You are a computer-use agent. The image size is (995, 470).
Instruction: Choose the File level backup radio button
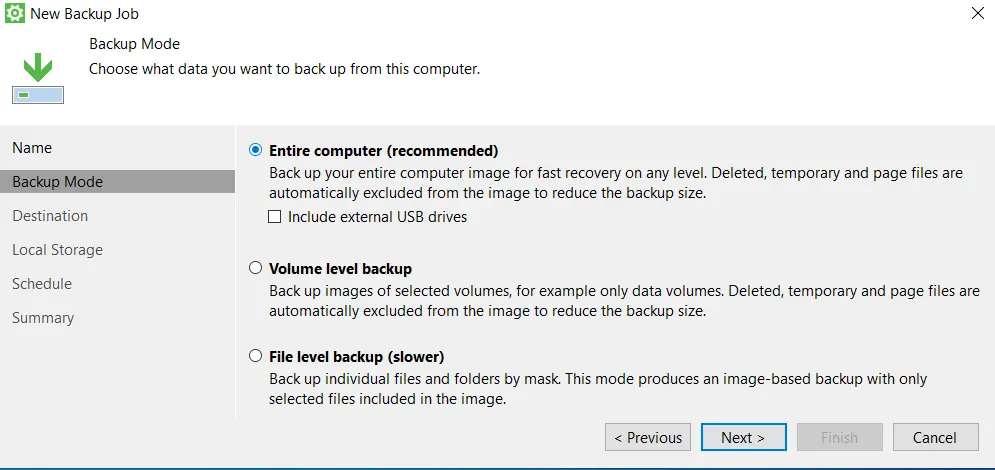[x=256, y=356]
